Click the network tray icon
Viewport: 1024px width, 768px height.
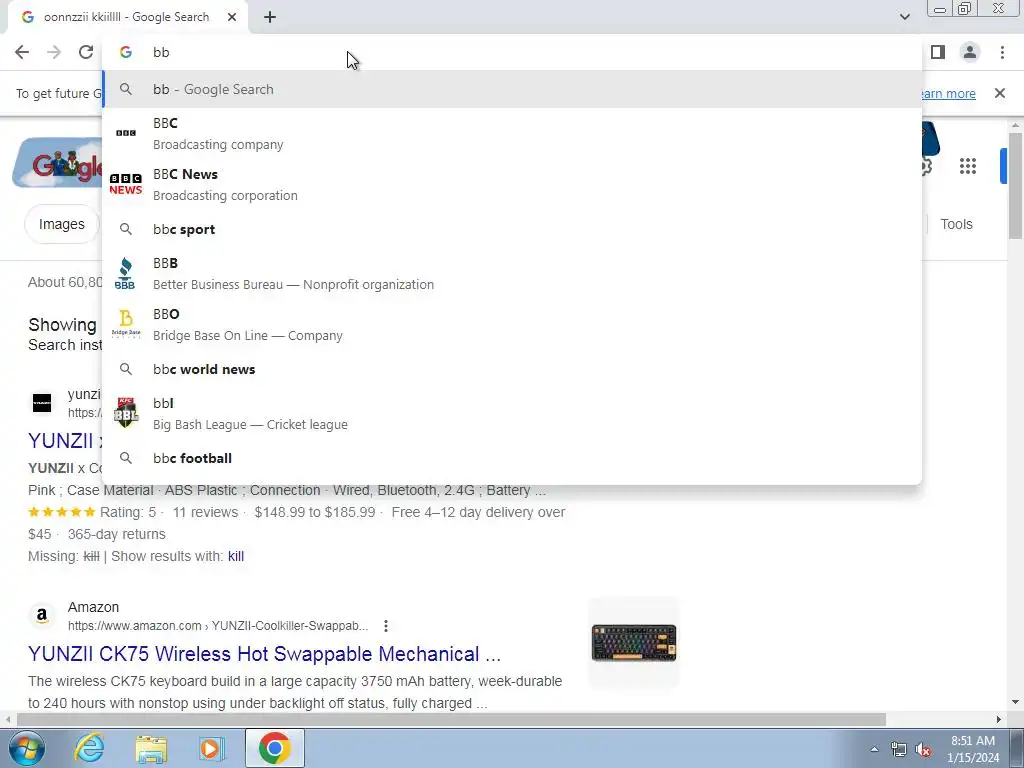(899, 749)
